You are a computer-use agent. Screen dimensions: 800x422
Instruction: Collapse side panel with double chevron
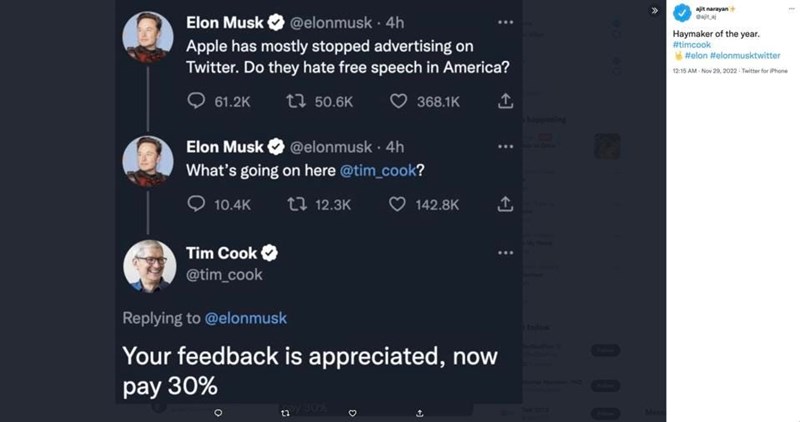point(655,10)
